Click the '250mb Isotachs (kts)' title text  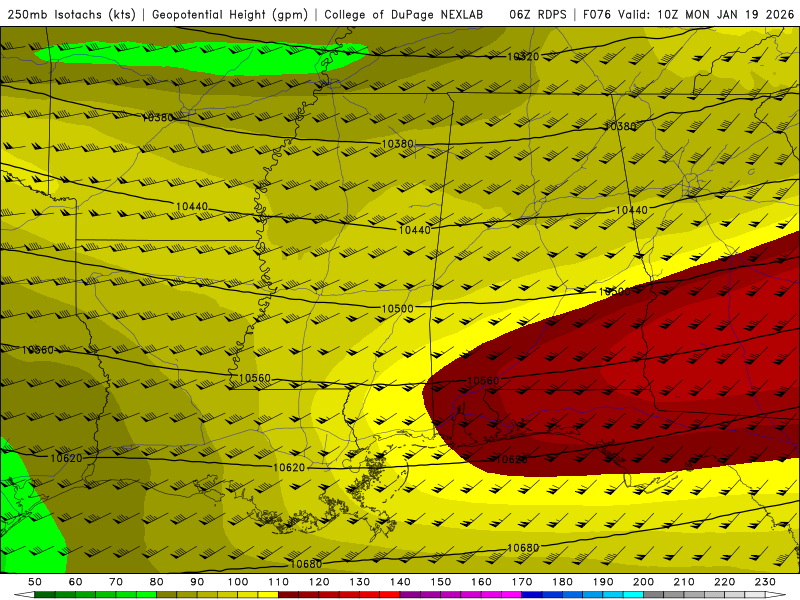71,15
